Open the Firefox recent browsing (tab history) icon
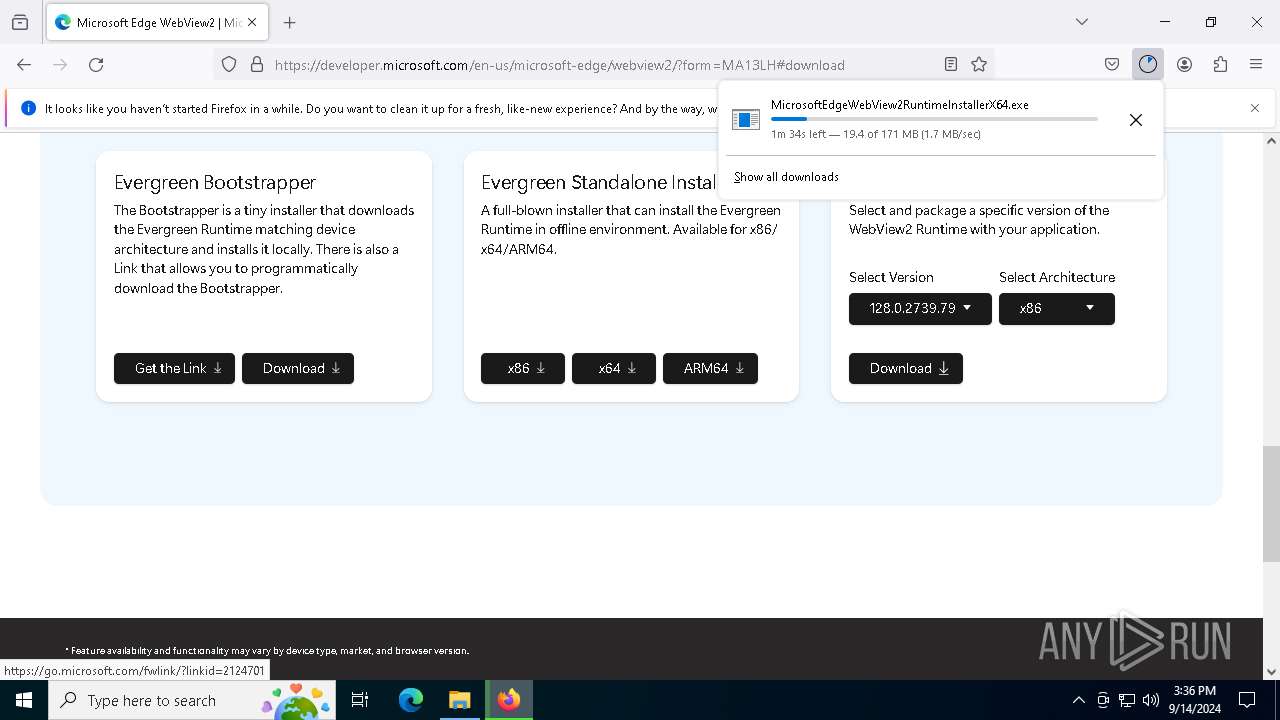The image size is (1280, 720). pyautogui.click(x=20, y=22)
